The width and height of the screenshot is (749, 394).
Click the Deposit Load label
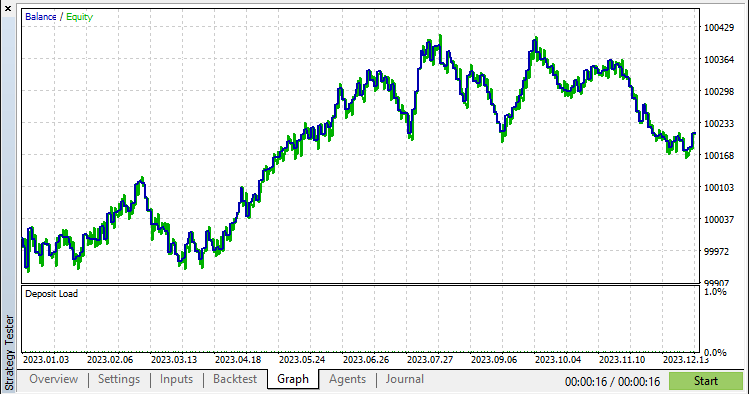(x=52, y=294)
